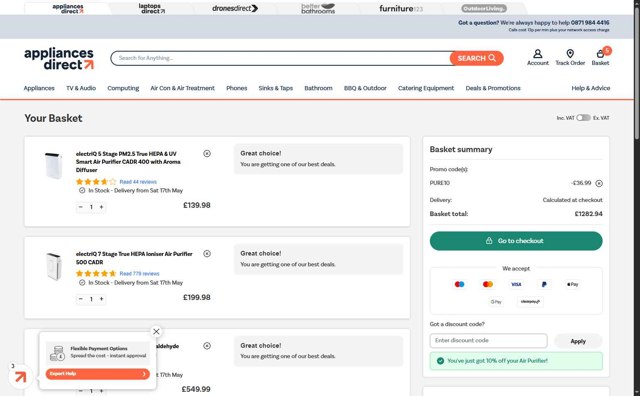
Task: Decrease quantity of electriQ 7 Stage purifier
Action: point(81,299)
